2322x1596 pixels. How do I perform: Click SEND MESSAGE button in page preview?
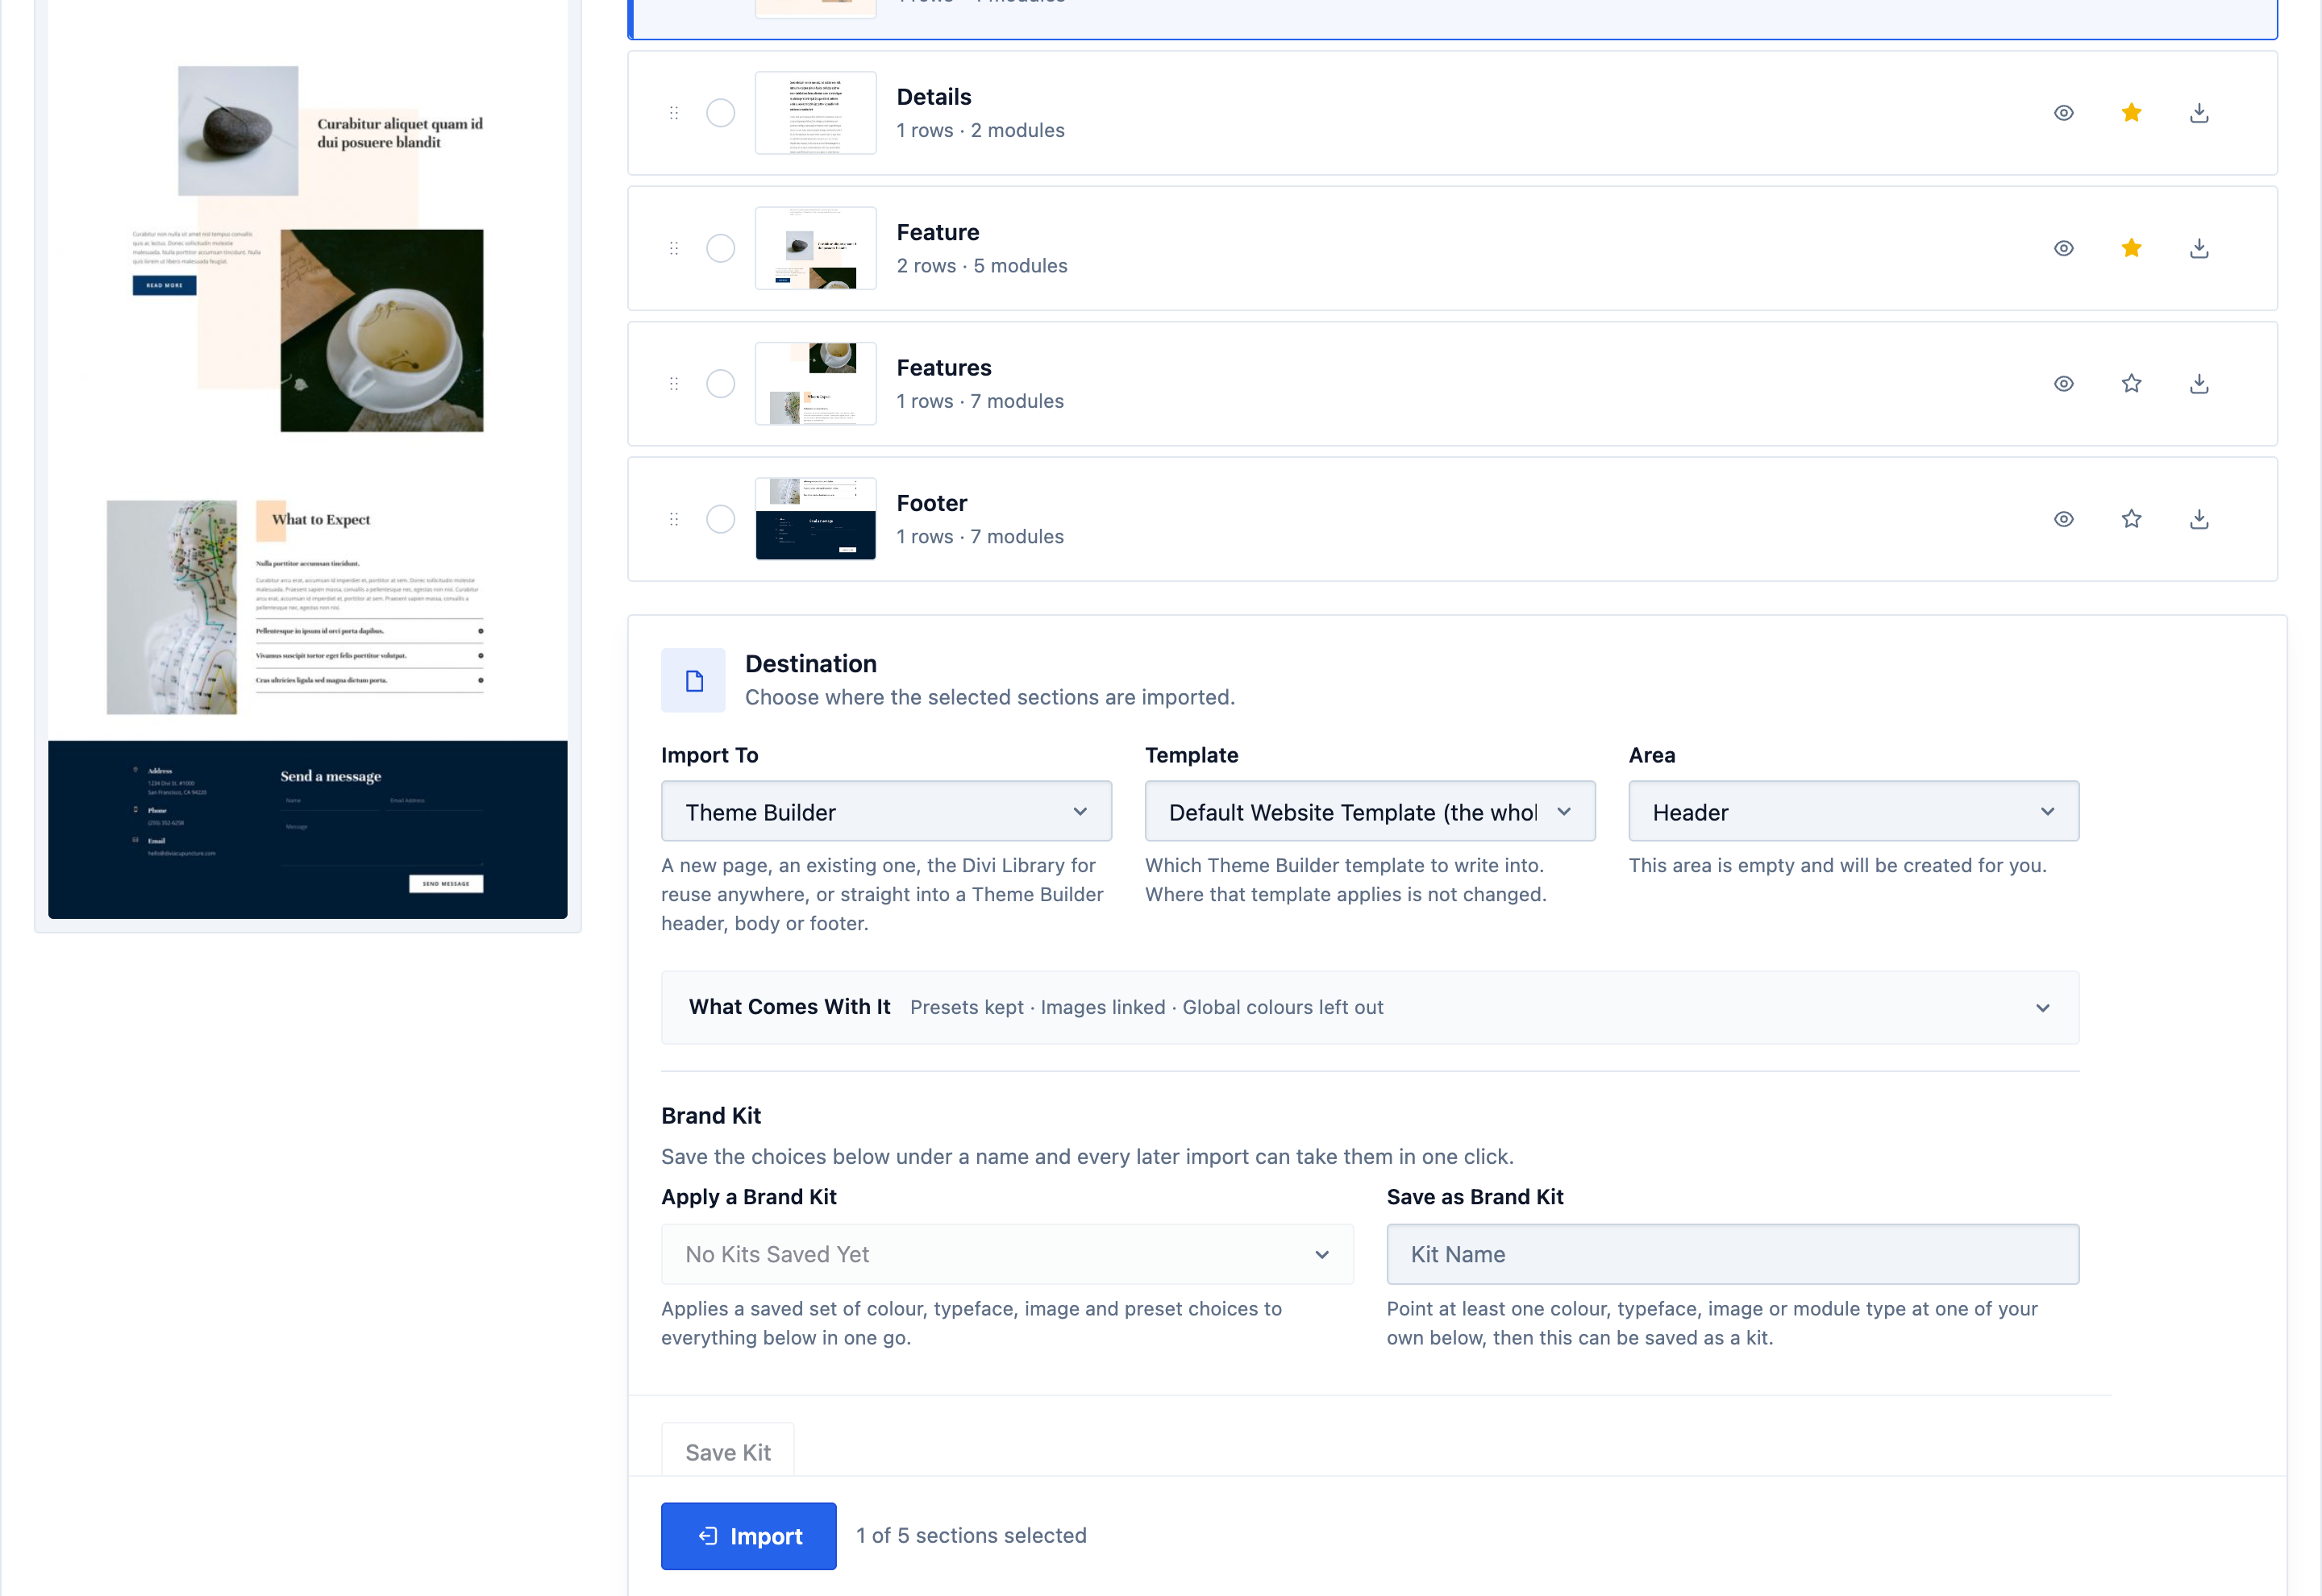[x=446, y=884]
